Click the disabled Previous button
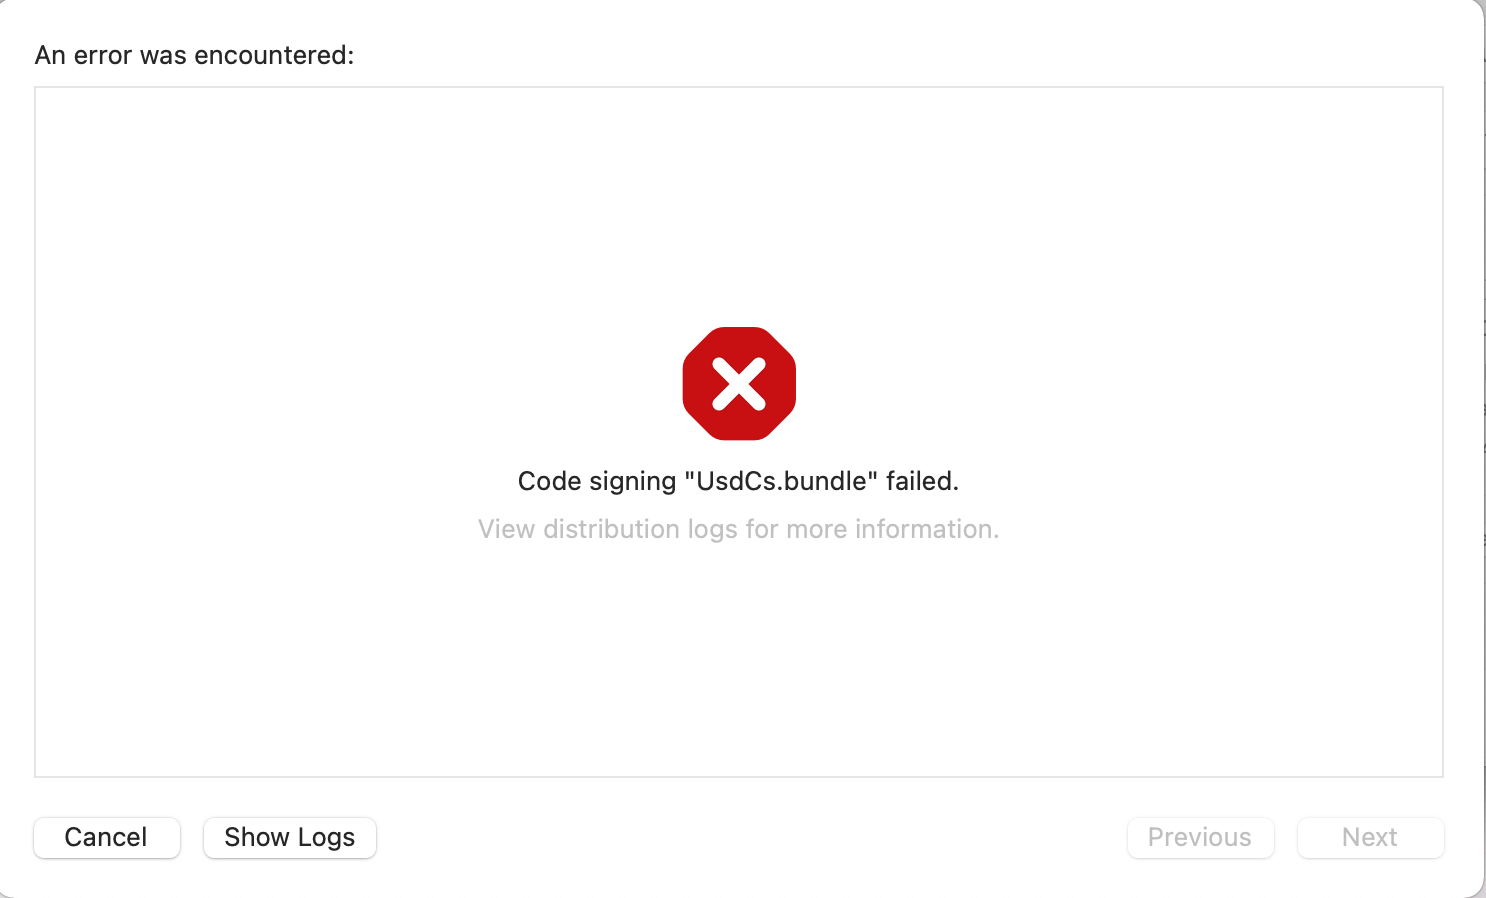This screenshot has height=898, width=1486. pos(1200,837)
